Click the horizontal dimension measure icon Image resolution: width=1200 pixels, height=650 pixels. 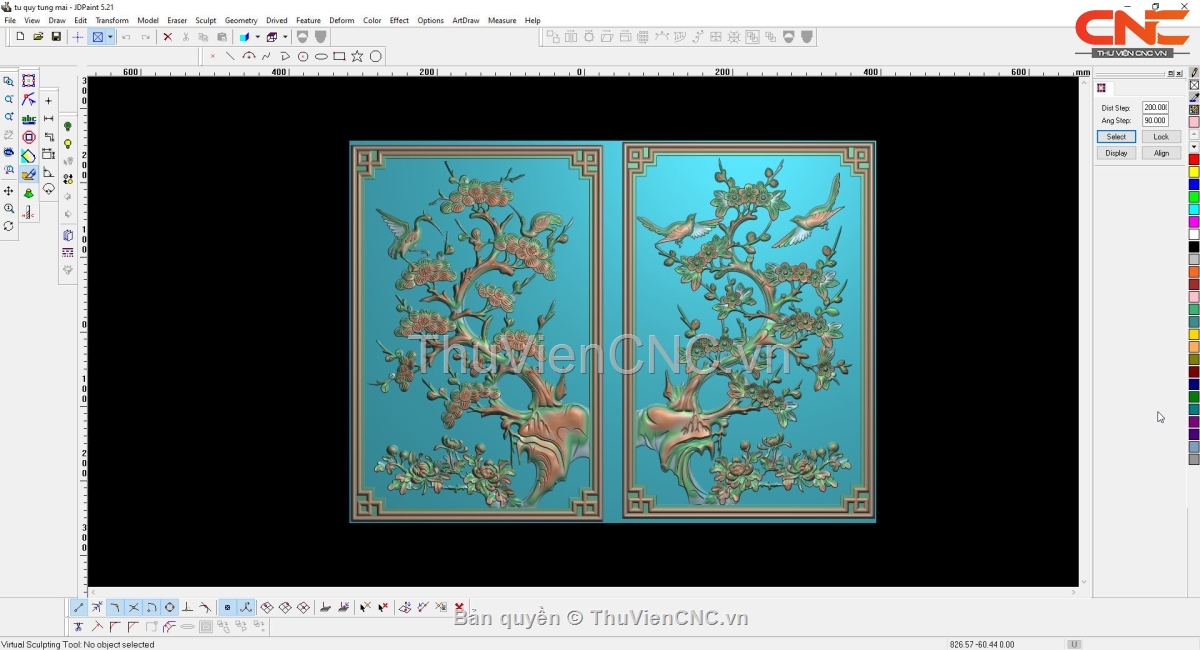tap(48, 119)
